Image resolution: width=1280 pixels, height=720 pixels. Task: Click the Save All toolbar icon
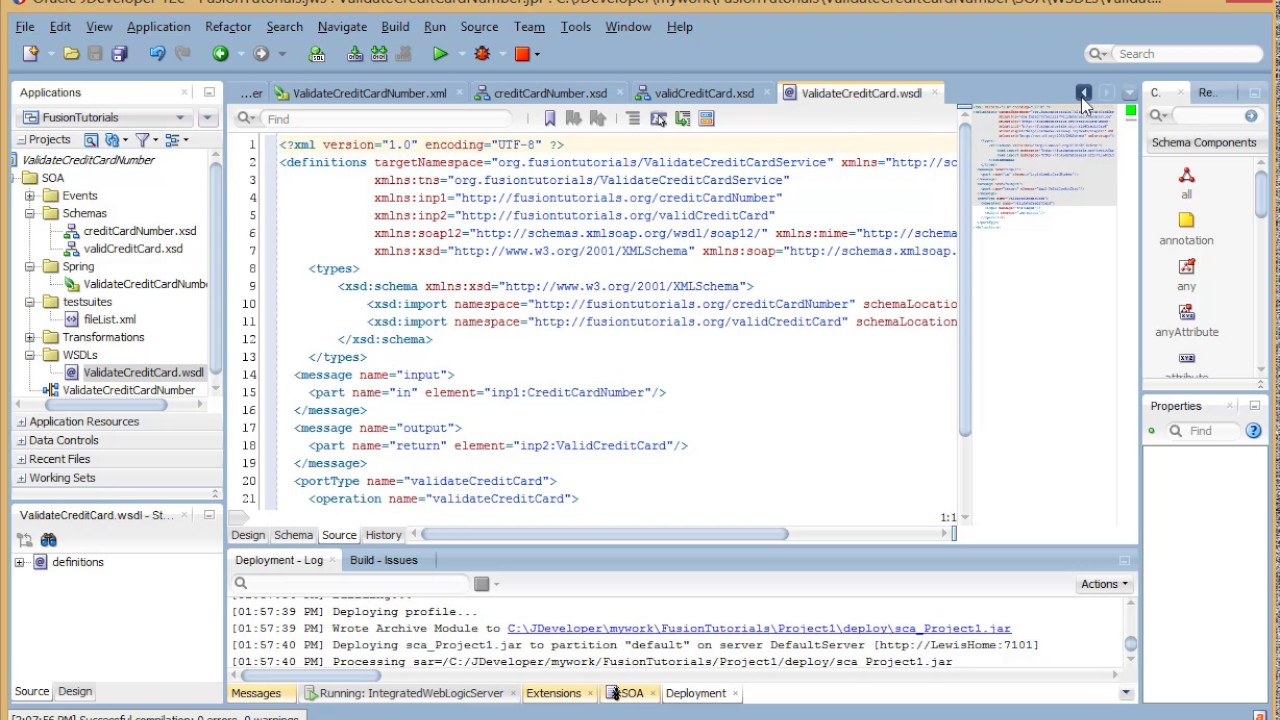tap(119, 54)
